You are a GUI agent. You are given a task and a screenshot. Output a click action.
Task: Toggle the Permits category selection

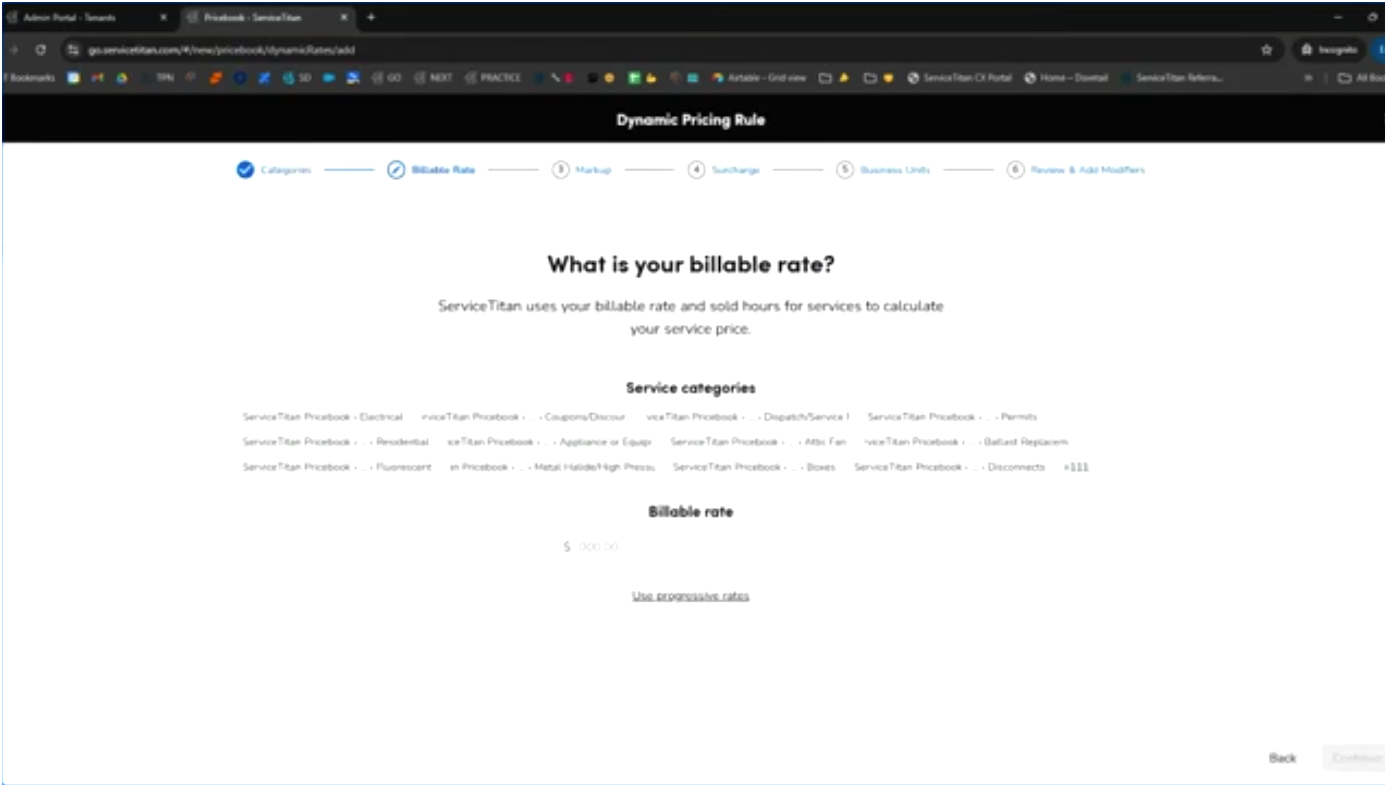point(951,416)
